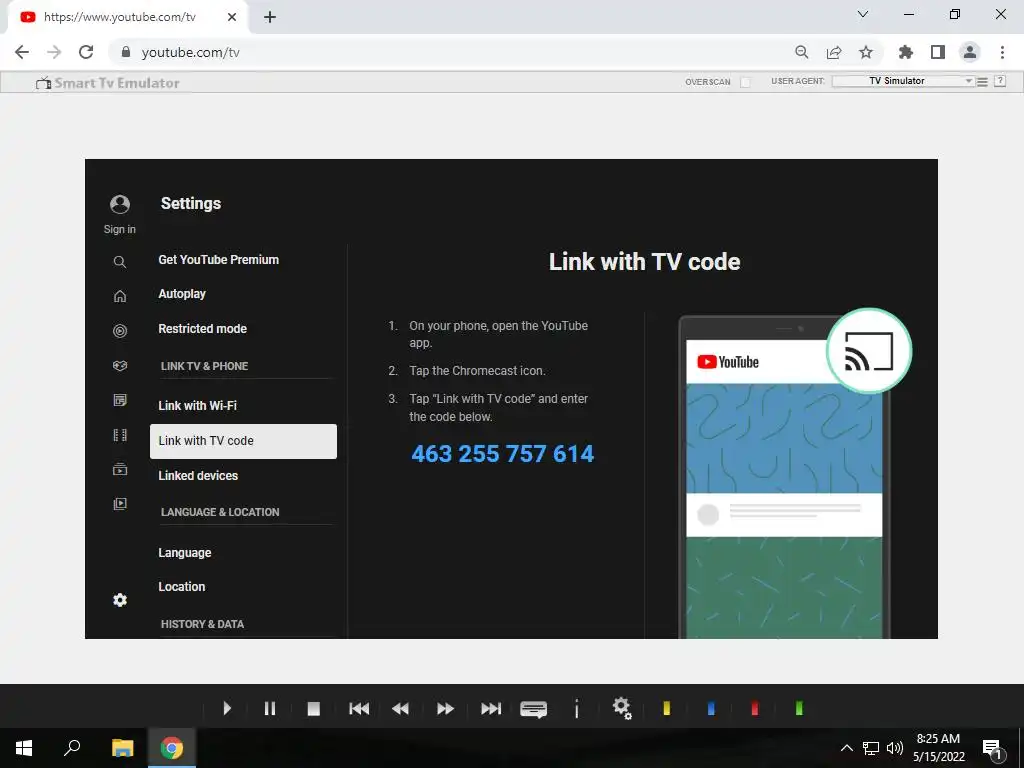Select the youtube.com/tv browser tab
The width and height of the screenshot is (1024, 768).
(127, 17)
